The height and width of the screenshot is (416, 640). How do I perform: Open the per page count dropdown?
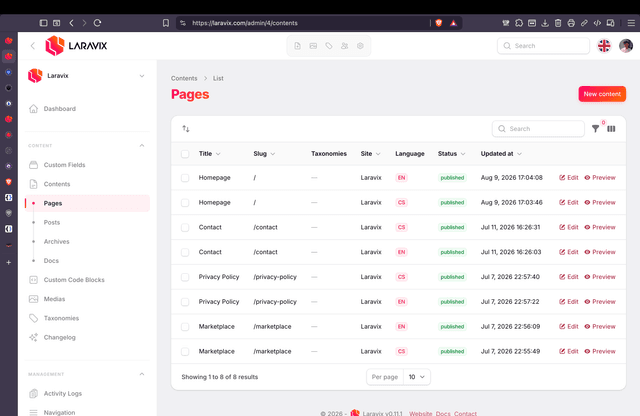pyautogui.click(x=417, y=377)
